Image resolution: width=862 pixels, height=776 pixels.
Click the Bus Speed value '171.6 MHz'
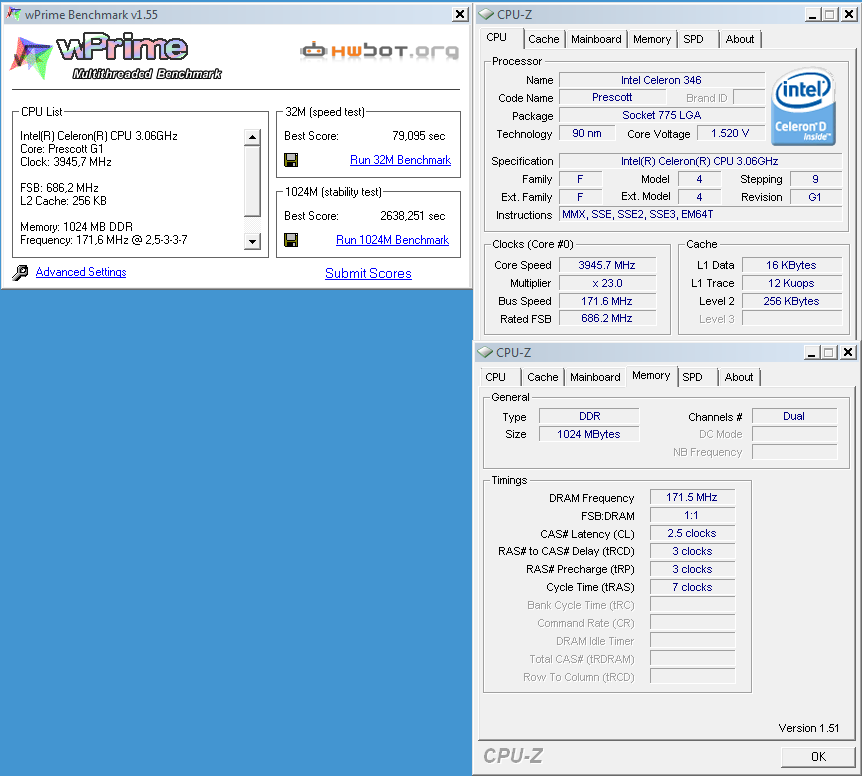point(607,301)
